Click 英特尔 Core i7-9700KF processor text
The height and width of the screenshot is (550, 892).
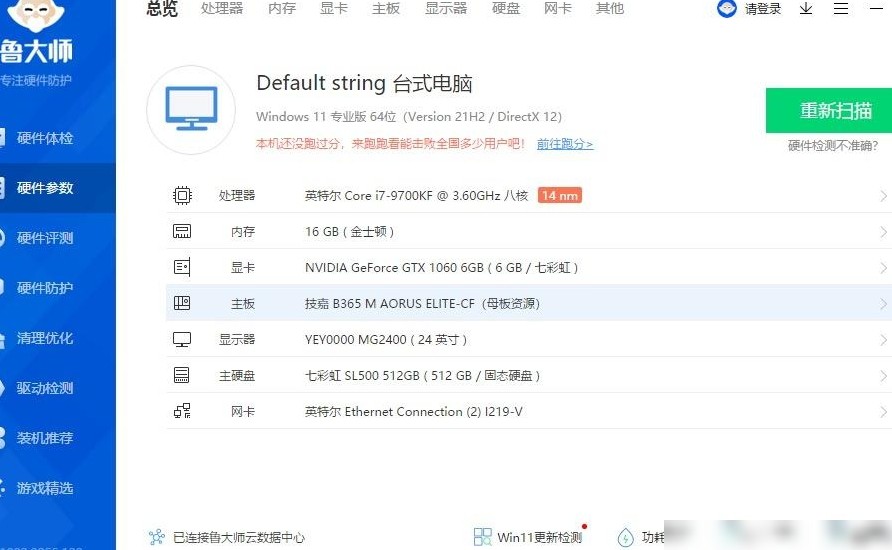416,196
